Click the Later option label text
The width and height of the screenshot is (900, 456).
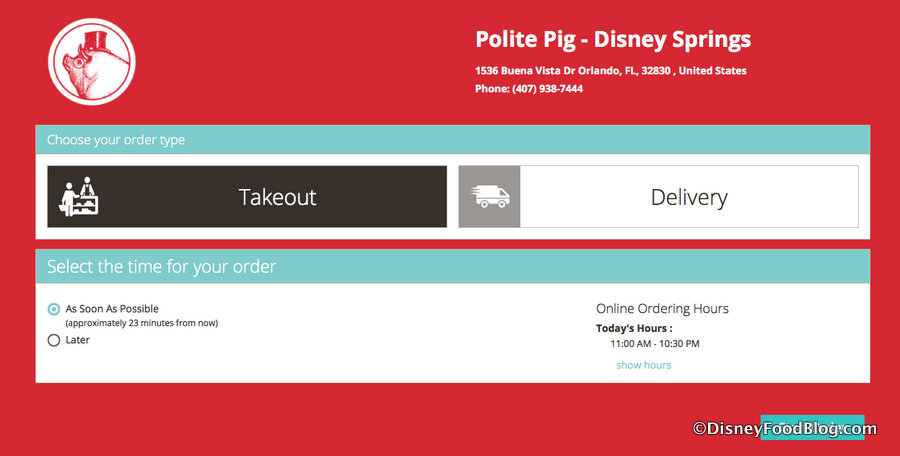tap(78, 340)
